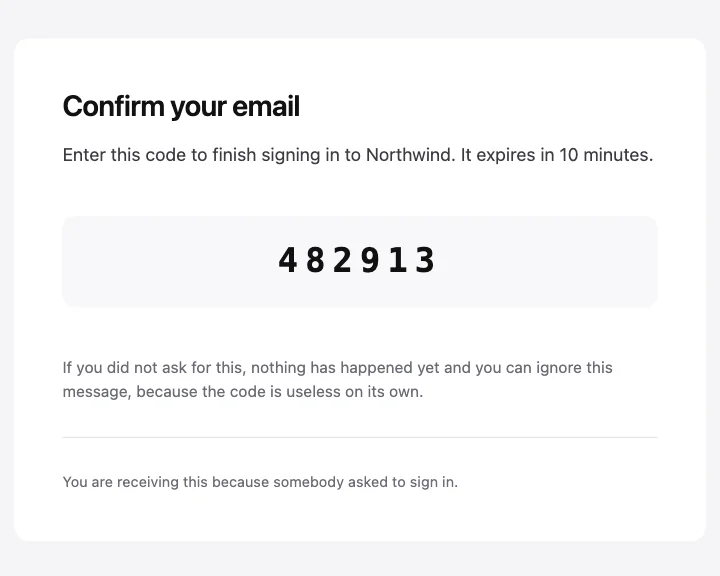720x576 pixels.
Task: Select the digit 1 in the code
Action: [398, 260]
